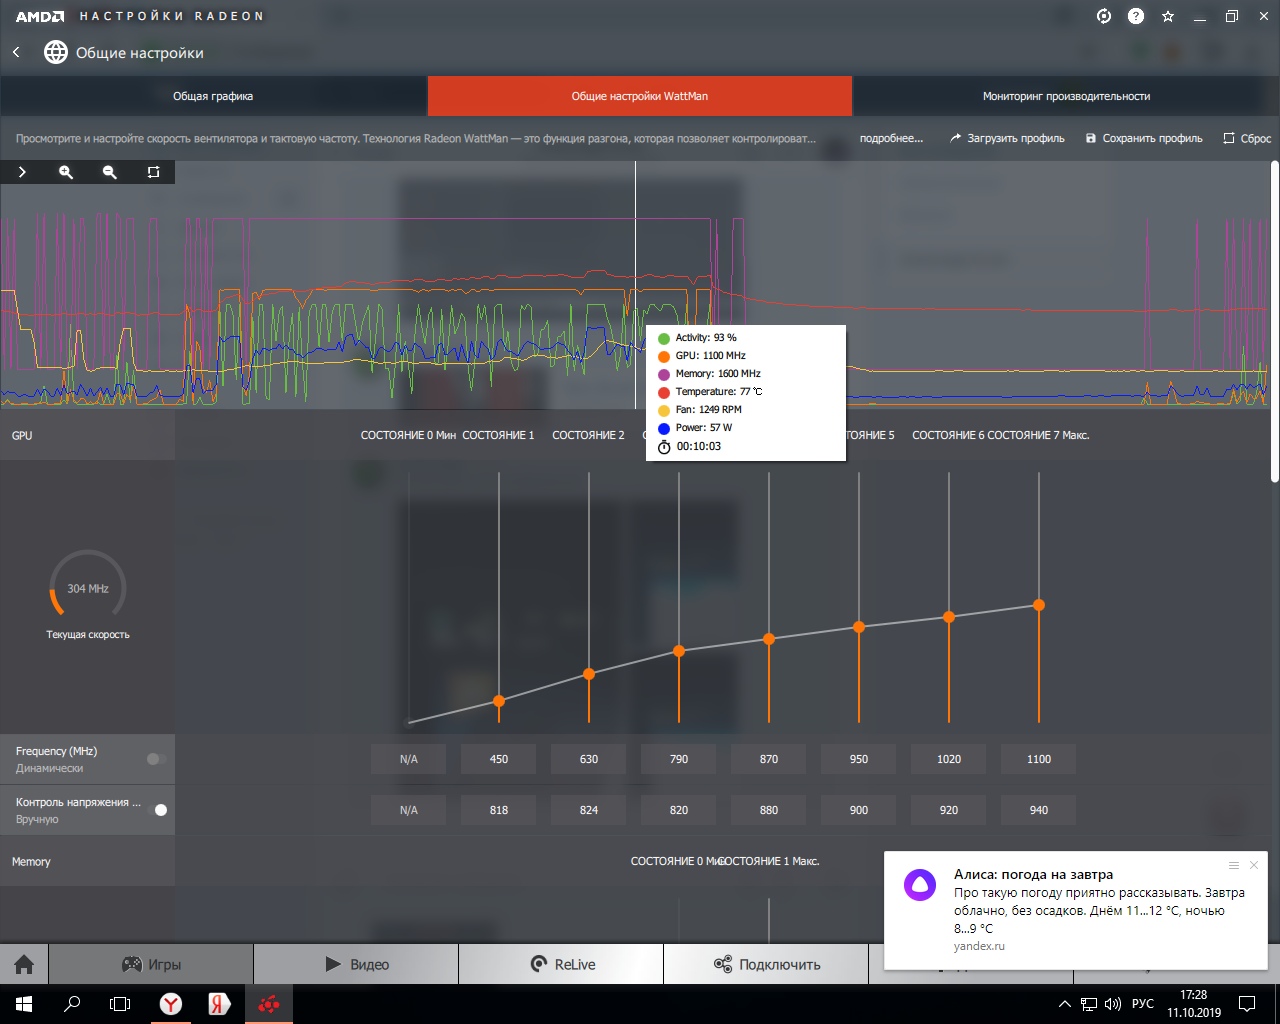1280x1024 pixels.
Task: Show hidden system tray icons
Action: [x=1064, y=1004]
